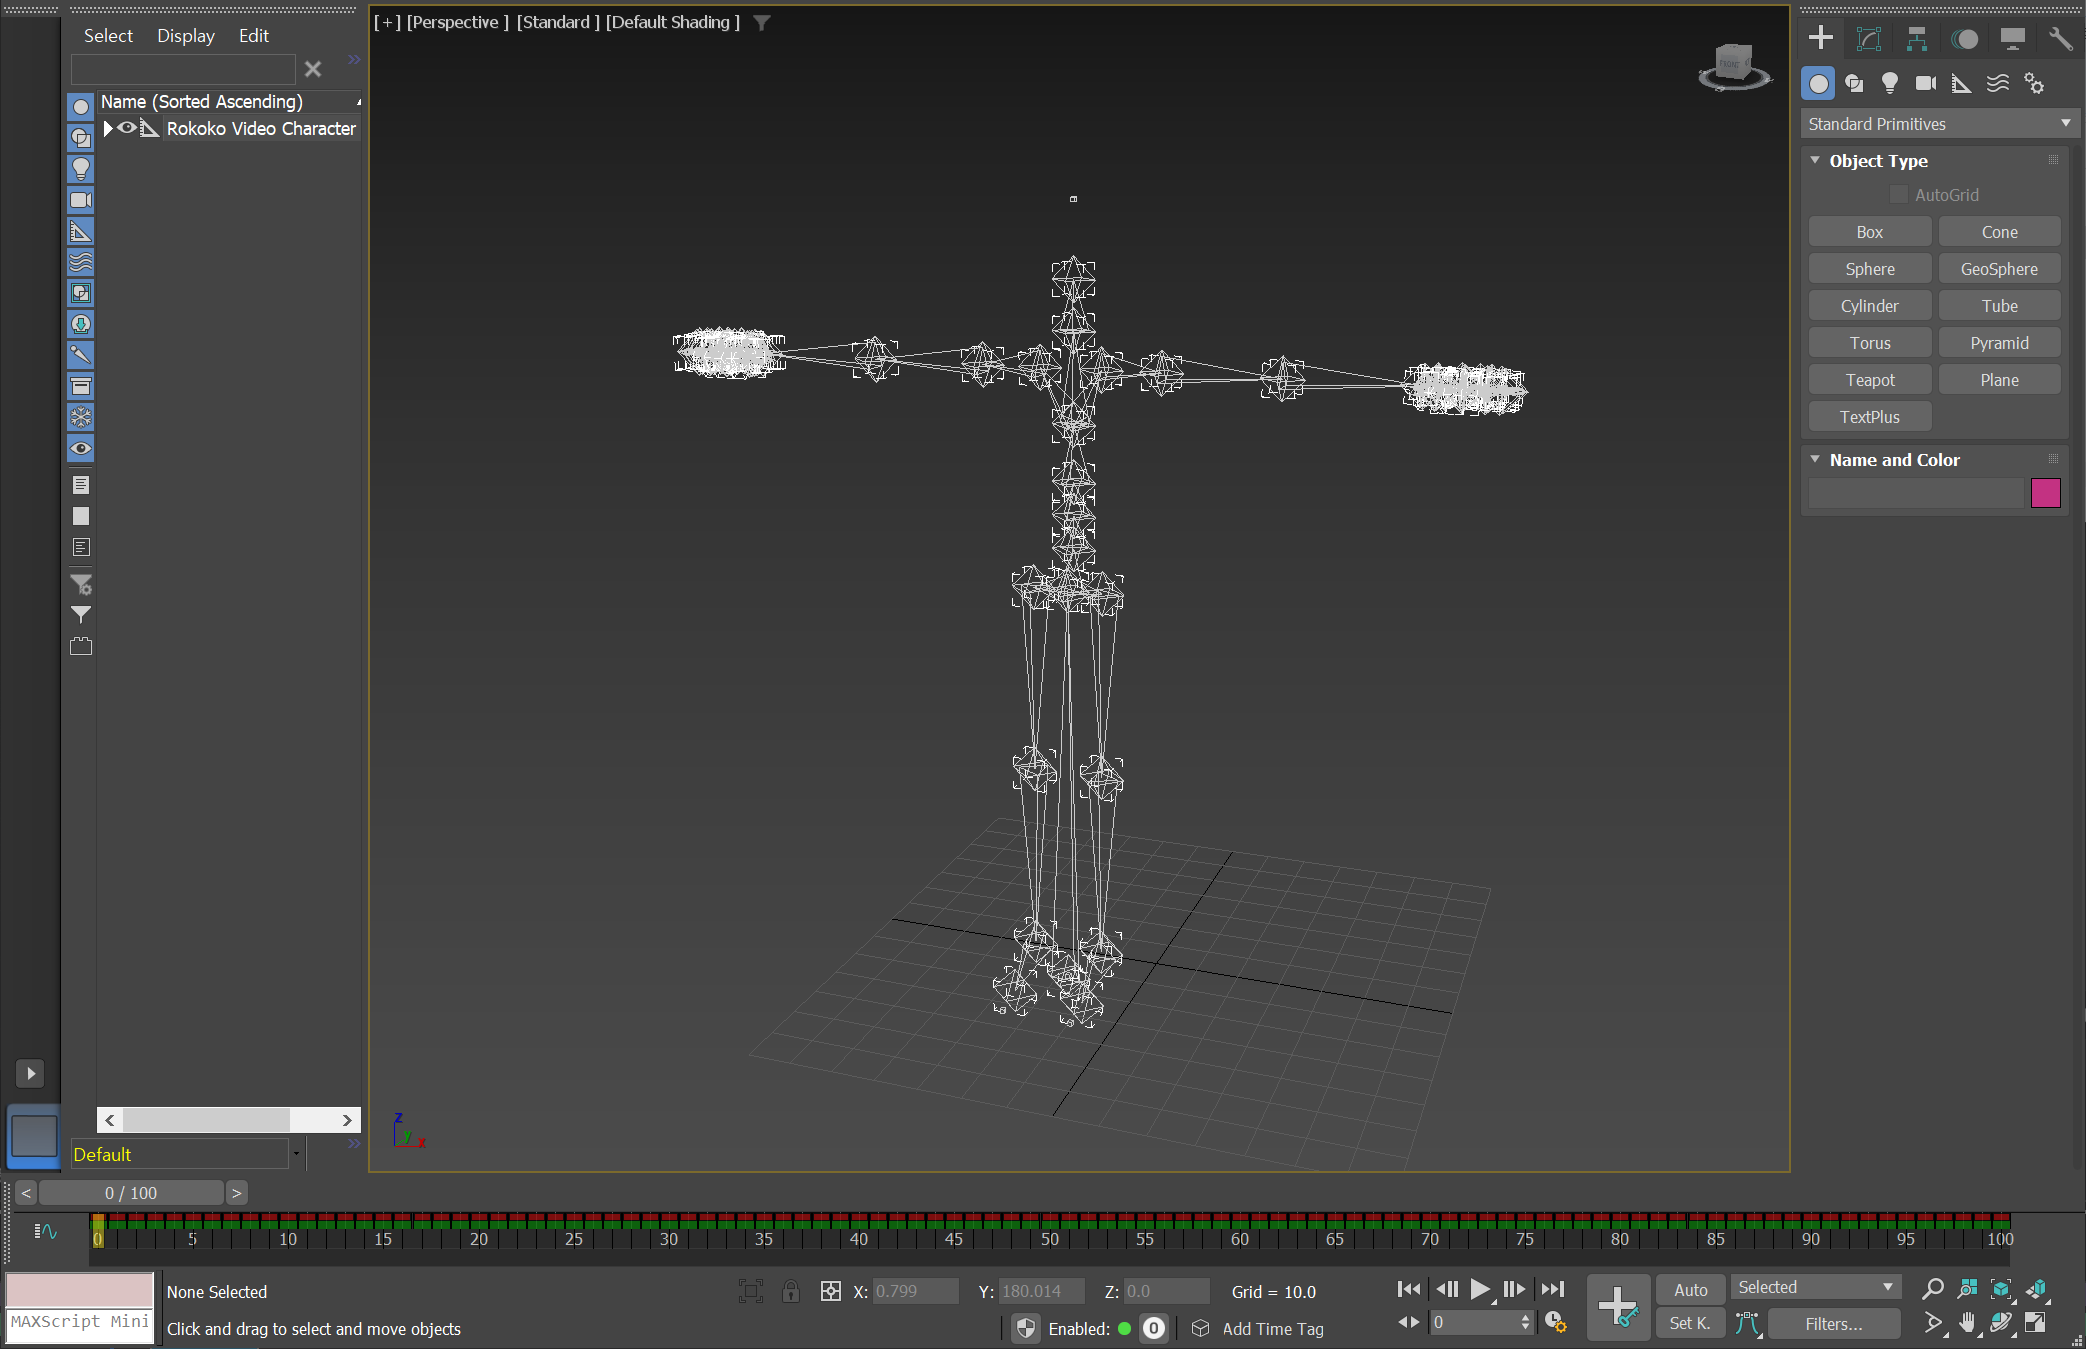Open the Utilities wrench panel
The width and height of the screenshot is (2086, 1349).
[2060, 39]
